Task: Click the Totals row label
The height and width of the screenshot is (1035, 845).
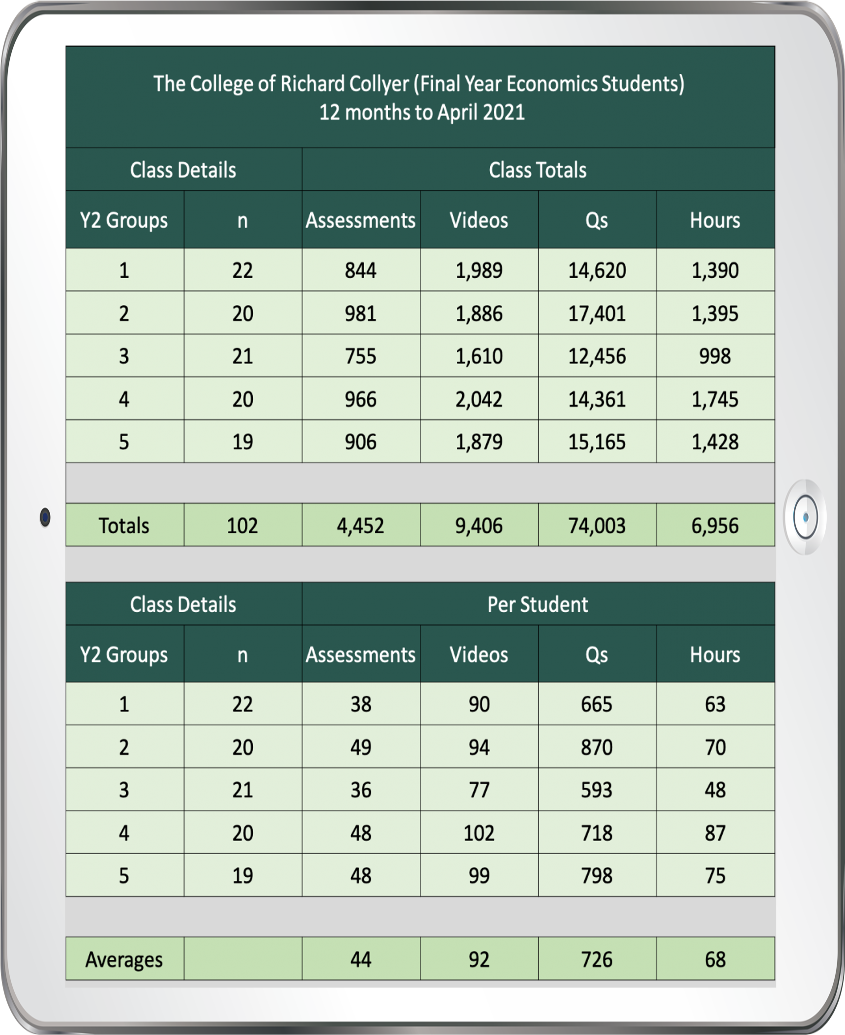Action: tap(124, 525)
